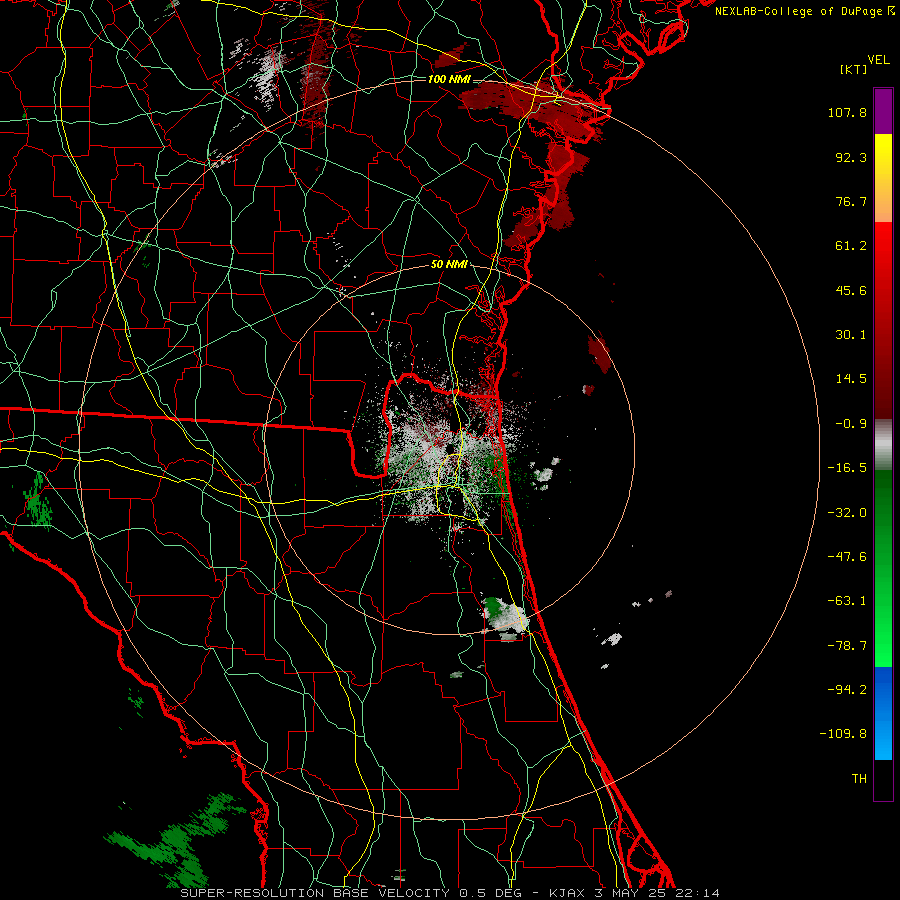Click the 61.2 velocity scale value
The image size is (900, 900).
pyautogui.click(x=851, y=246)
